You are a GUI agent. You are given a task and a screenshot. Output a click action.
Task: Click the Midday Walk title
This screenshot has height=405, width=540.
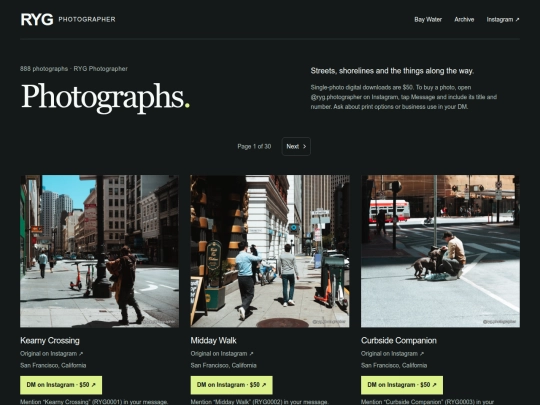point(214,341)
